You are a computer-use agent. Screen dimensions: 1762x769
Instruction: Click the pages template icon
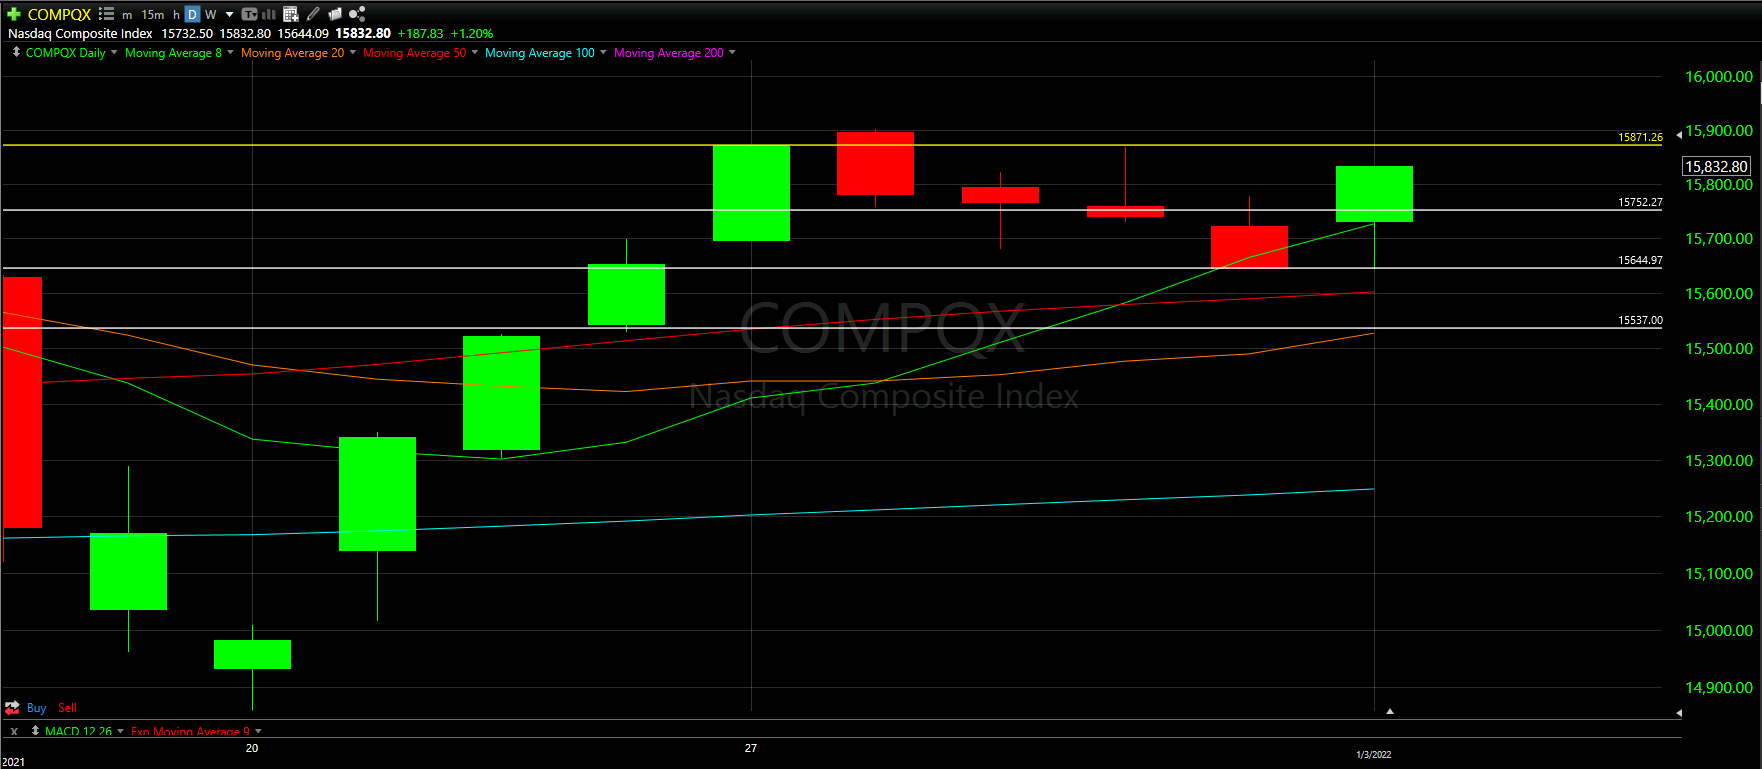[x=335, y=14]
